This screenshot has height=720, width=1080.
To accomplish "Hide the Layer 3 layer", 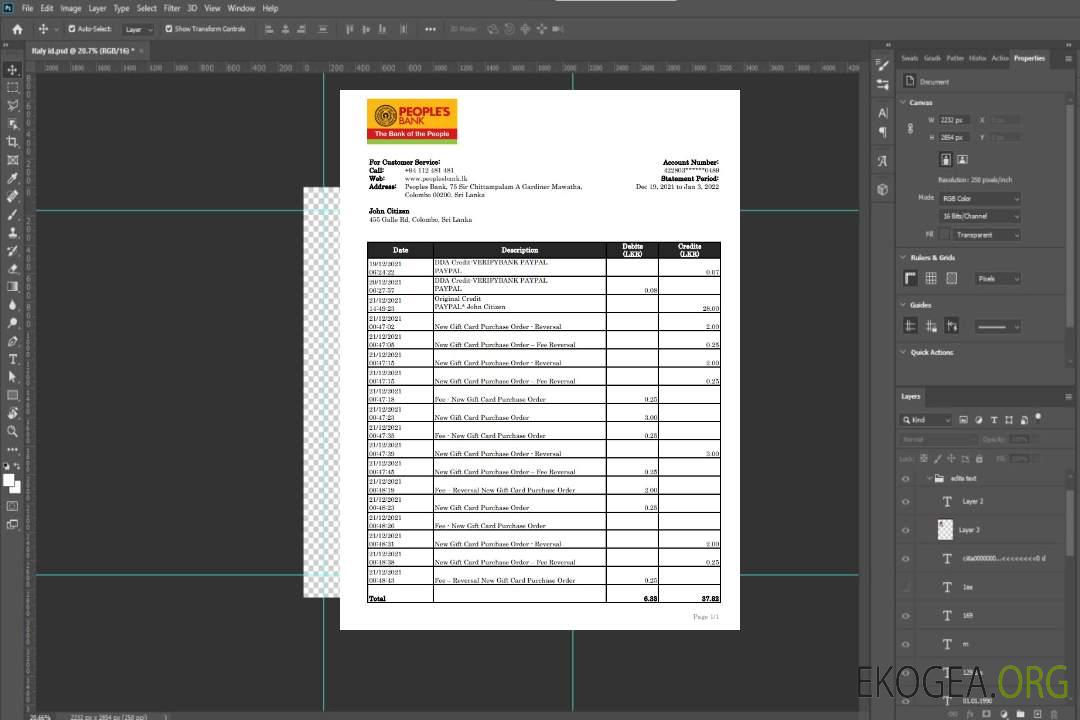I will tap(906, 531).
